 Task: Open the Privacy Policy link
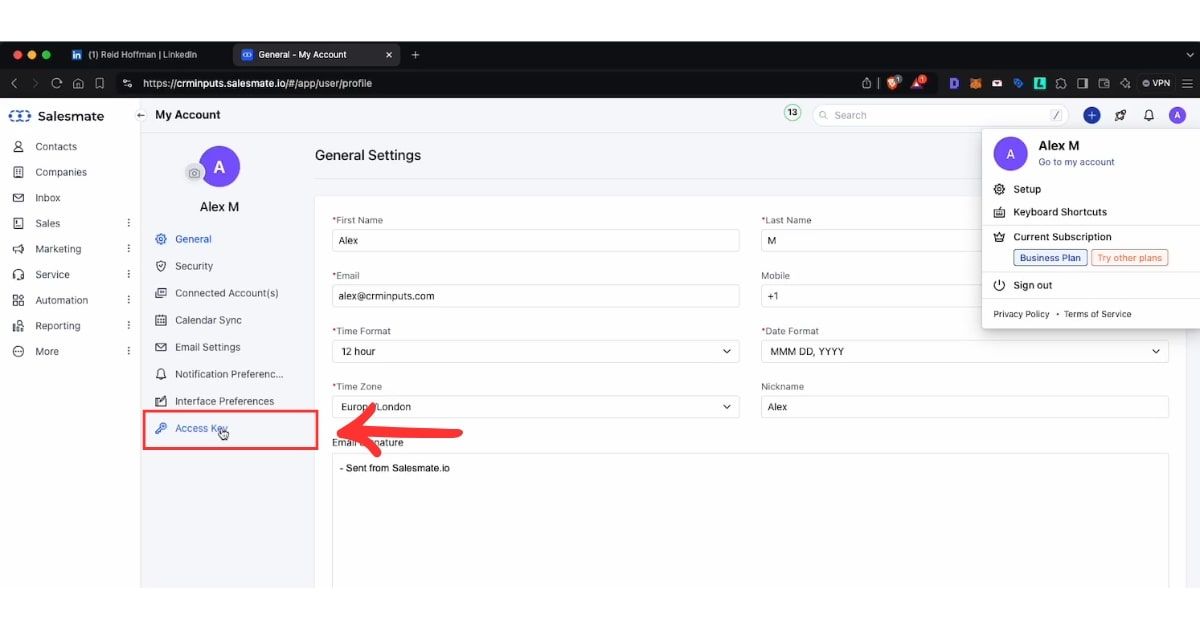1021,314
